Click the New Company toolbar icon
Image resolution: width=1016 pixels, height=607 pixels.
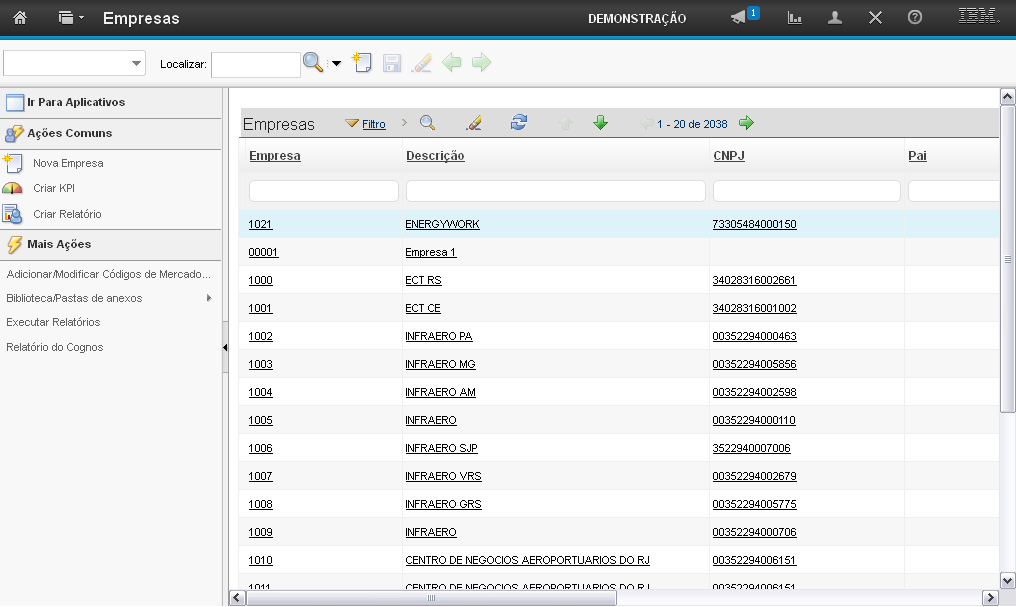362,63
